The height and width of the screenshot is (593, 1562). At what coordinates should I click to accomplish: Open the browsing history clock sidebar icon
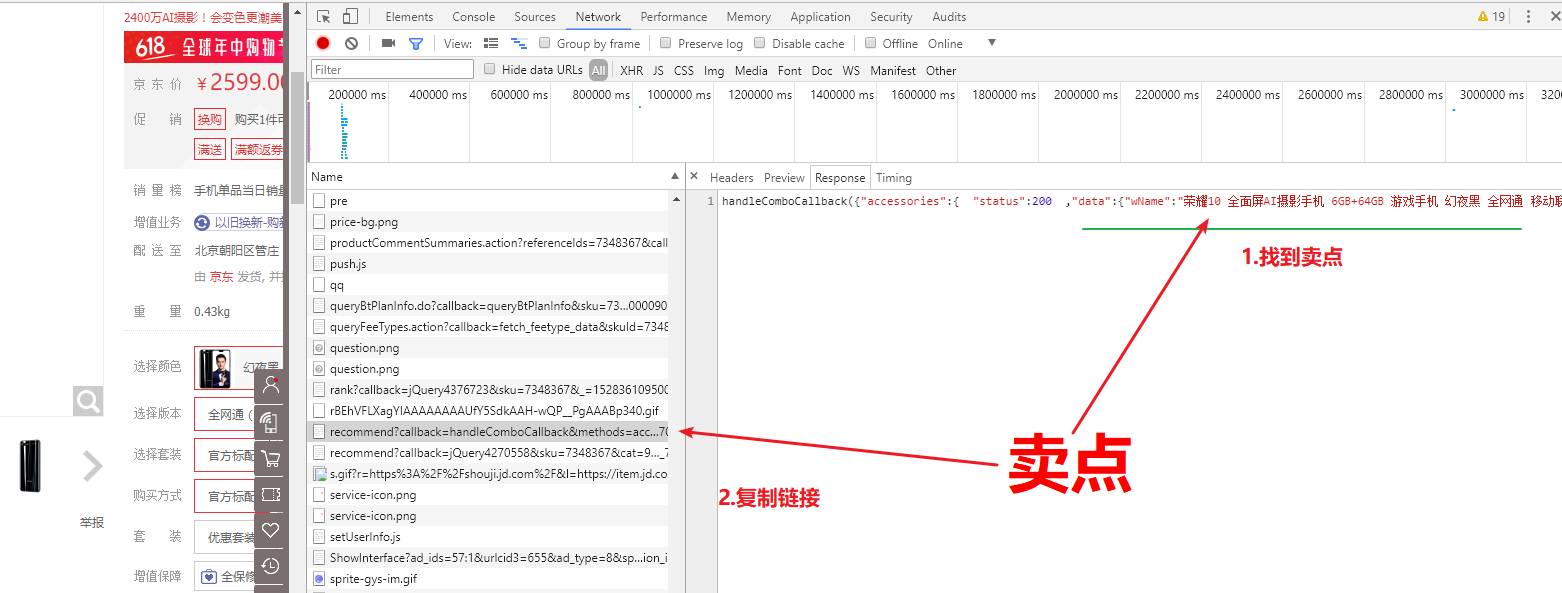[270, 566]
